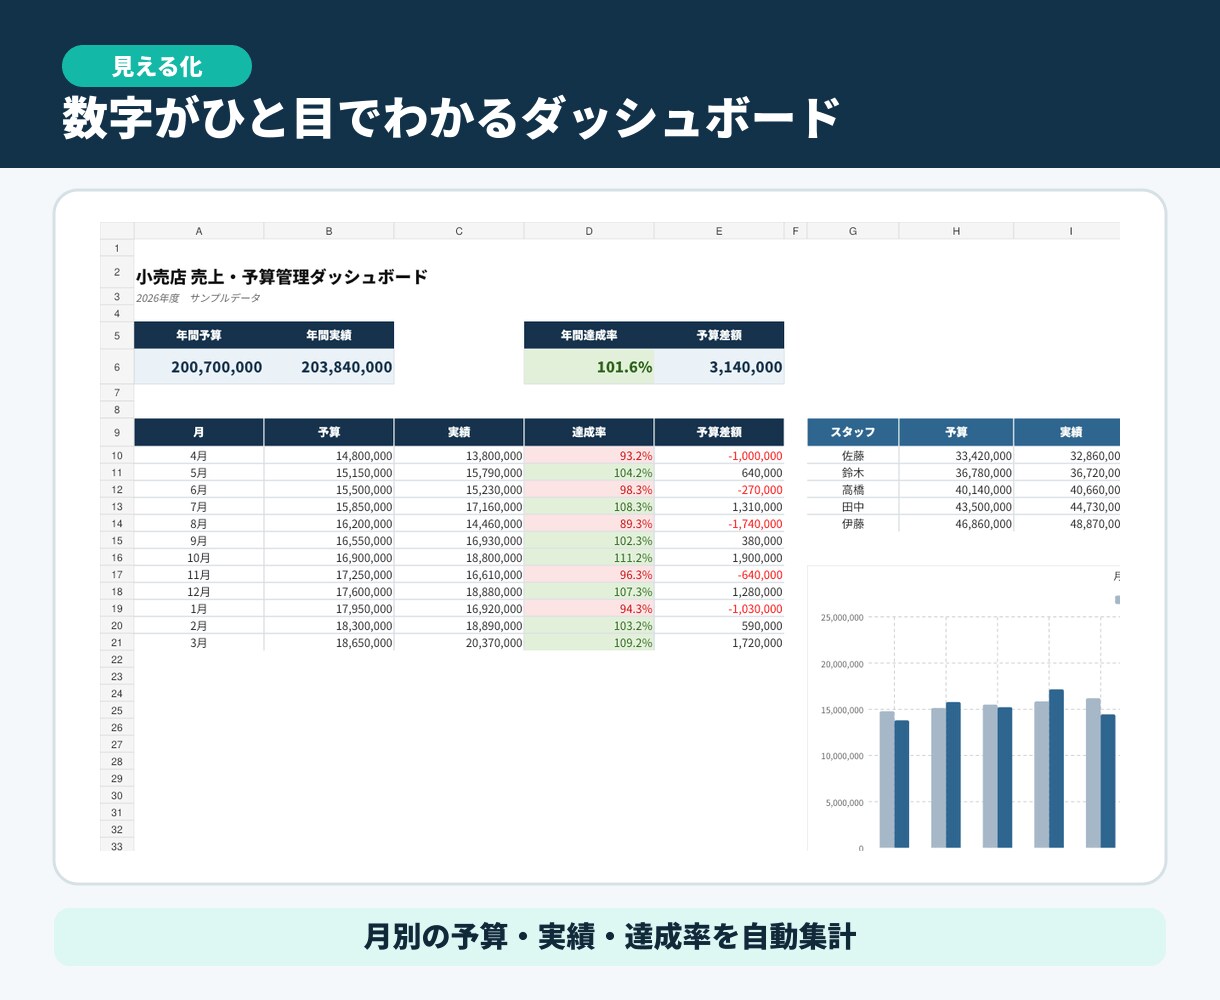The width and height of the screenshot is (1220, 1000).
Task: Click the red 93.2% cell
Action: pyautogui.click(x=589, y=456)
